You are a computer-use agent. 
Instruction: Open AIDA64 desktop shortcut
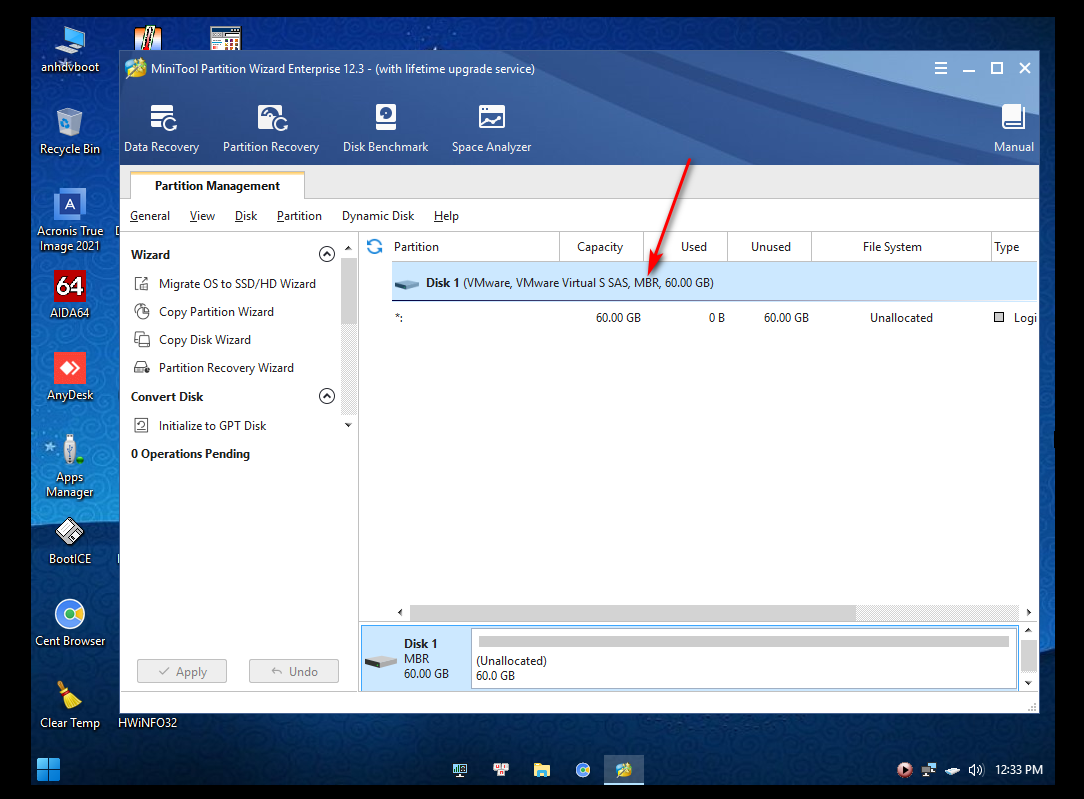(x=70, y=294)
